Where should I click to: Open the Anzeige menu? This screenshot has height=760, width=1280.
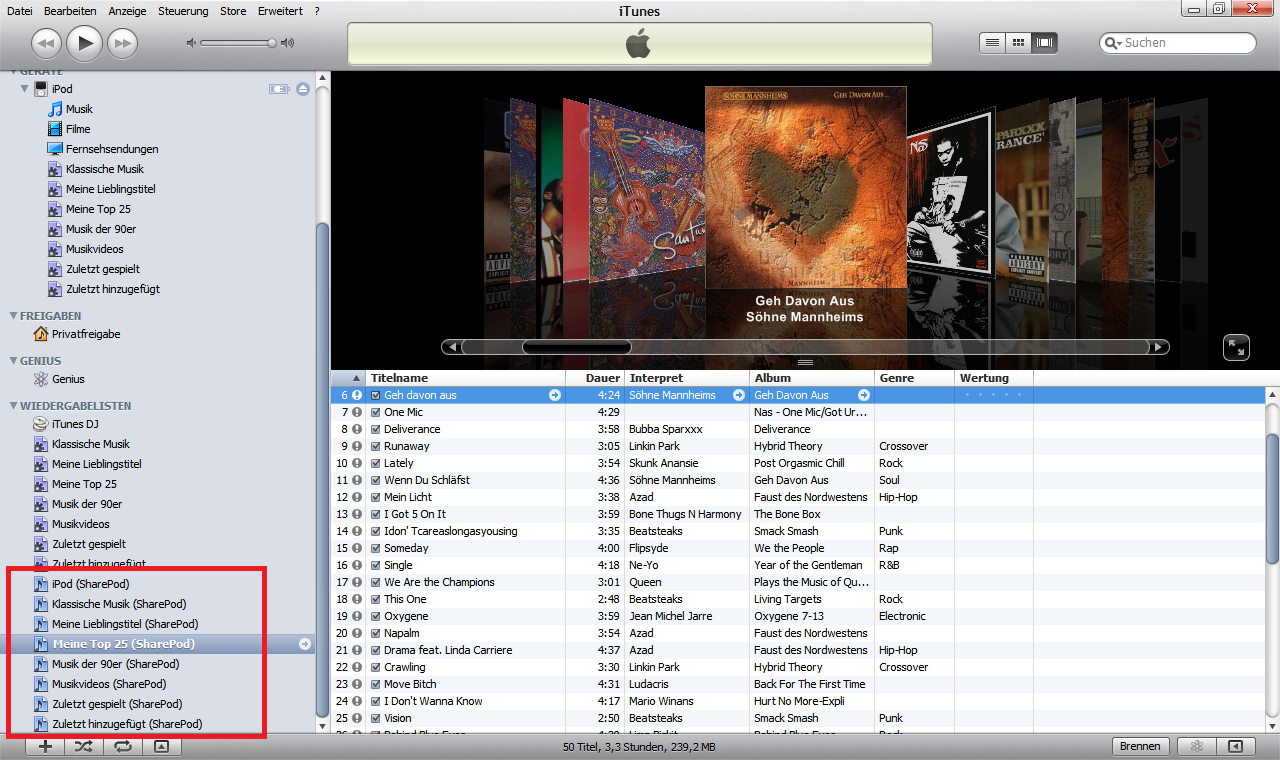127,11
